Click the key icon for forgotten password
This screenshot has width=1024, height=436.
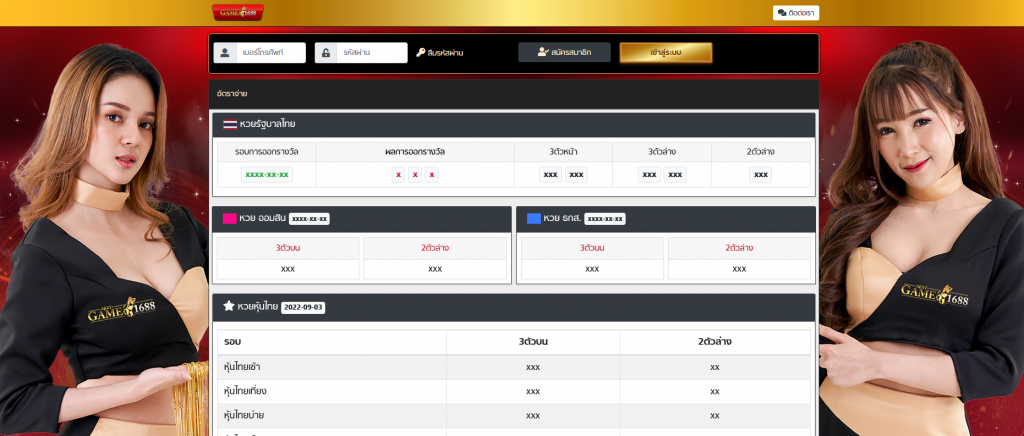click(421, 52)
